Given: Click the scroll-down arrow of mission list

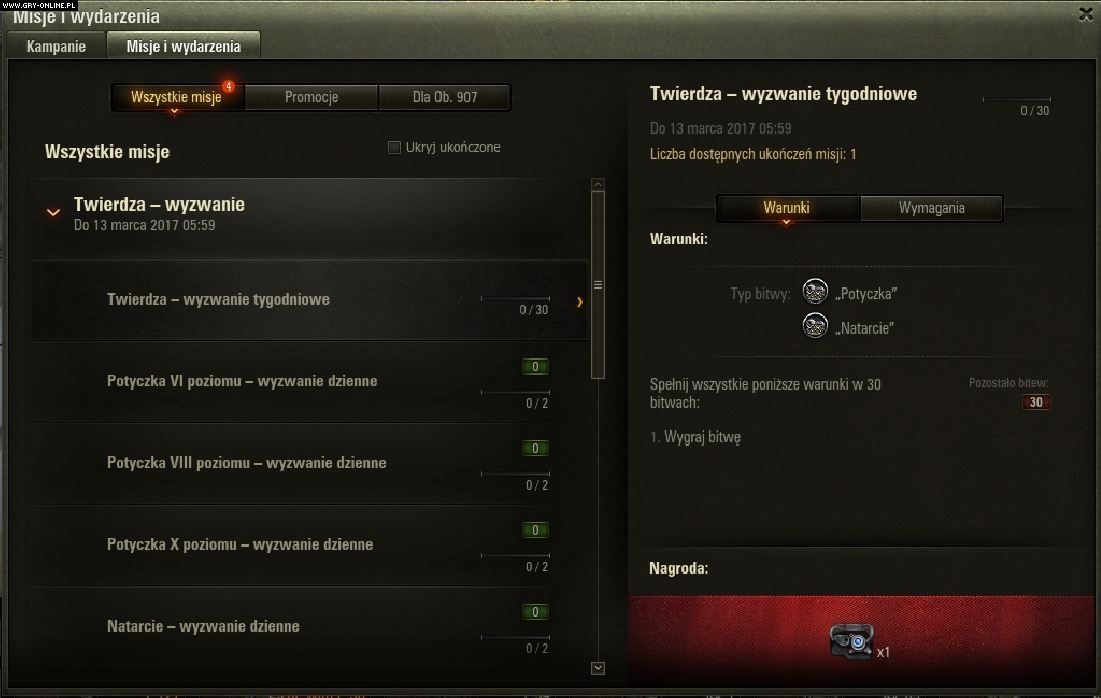Looking at the screenshot, I should click(598, 669).
